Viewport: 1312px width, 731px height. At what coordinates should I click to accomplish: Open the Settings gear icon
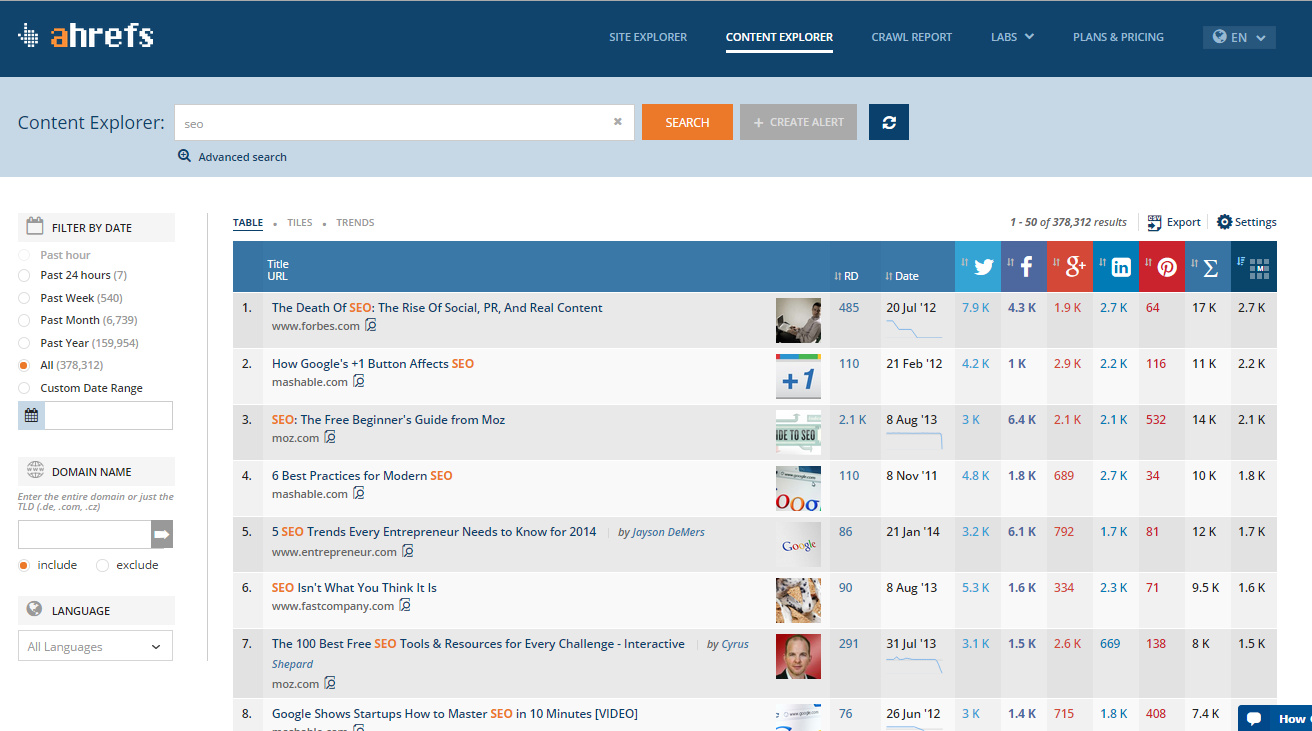click(x=1224, y=222)
